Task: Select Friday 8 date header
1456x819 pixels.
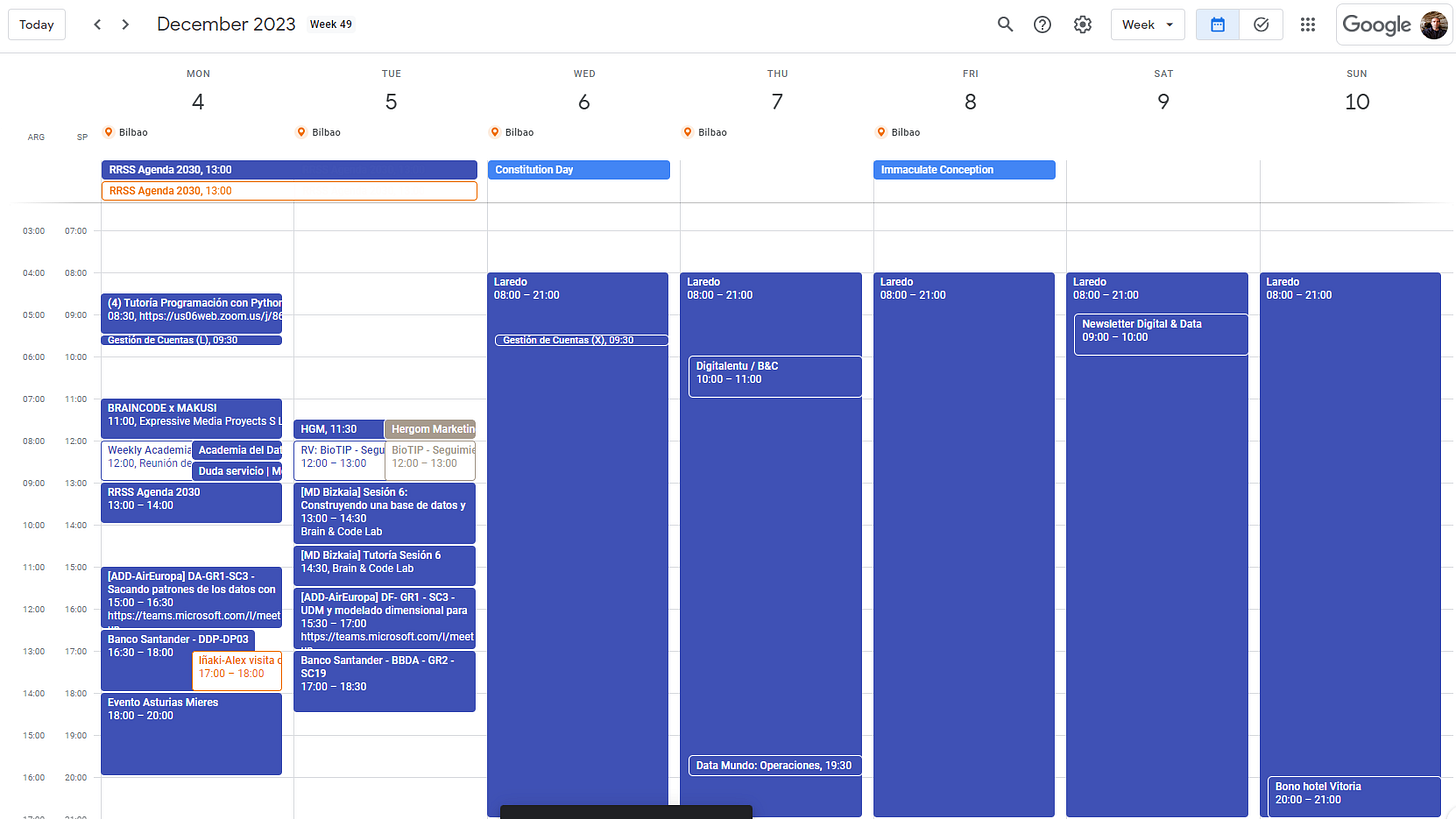Action: tap(970, 101)
